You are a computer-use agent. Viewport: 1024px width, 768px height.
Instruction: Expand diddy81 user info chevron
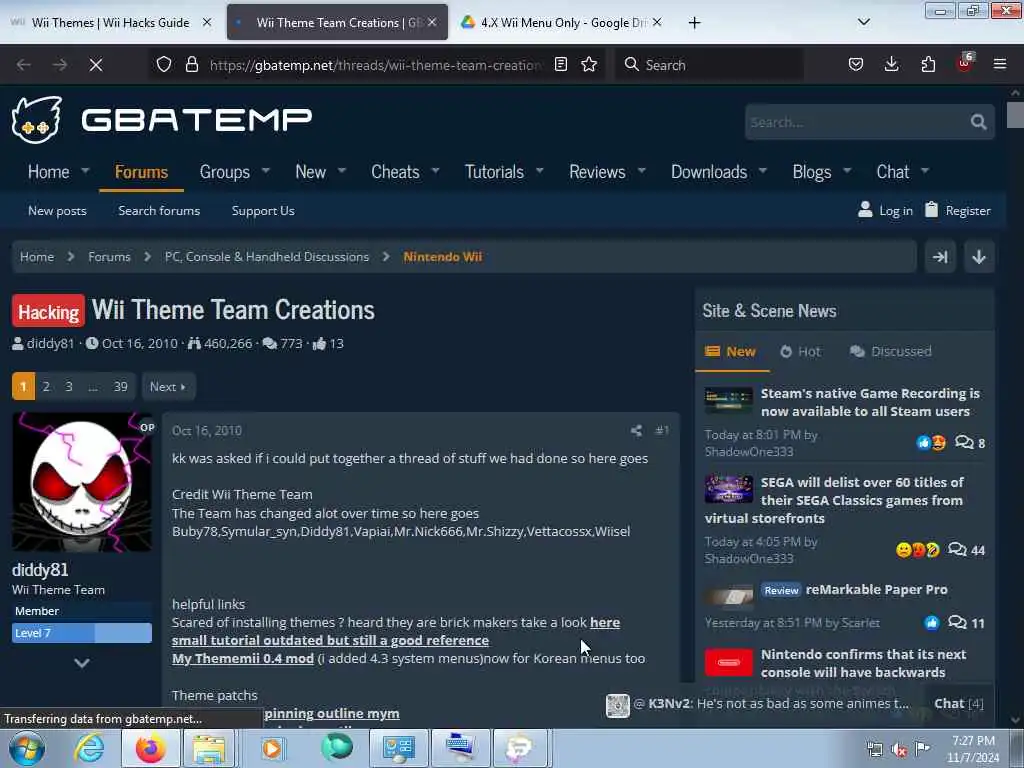point(82,663)
